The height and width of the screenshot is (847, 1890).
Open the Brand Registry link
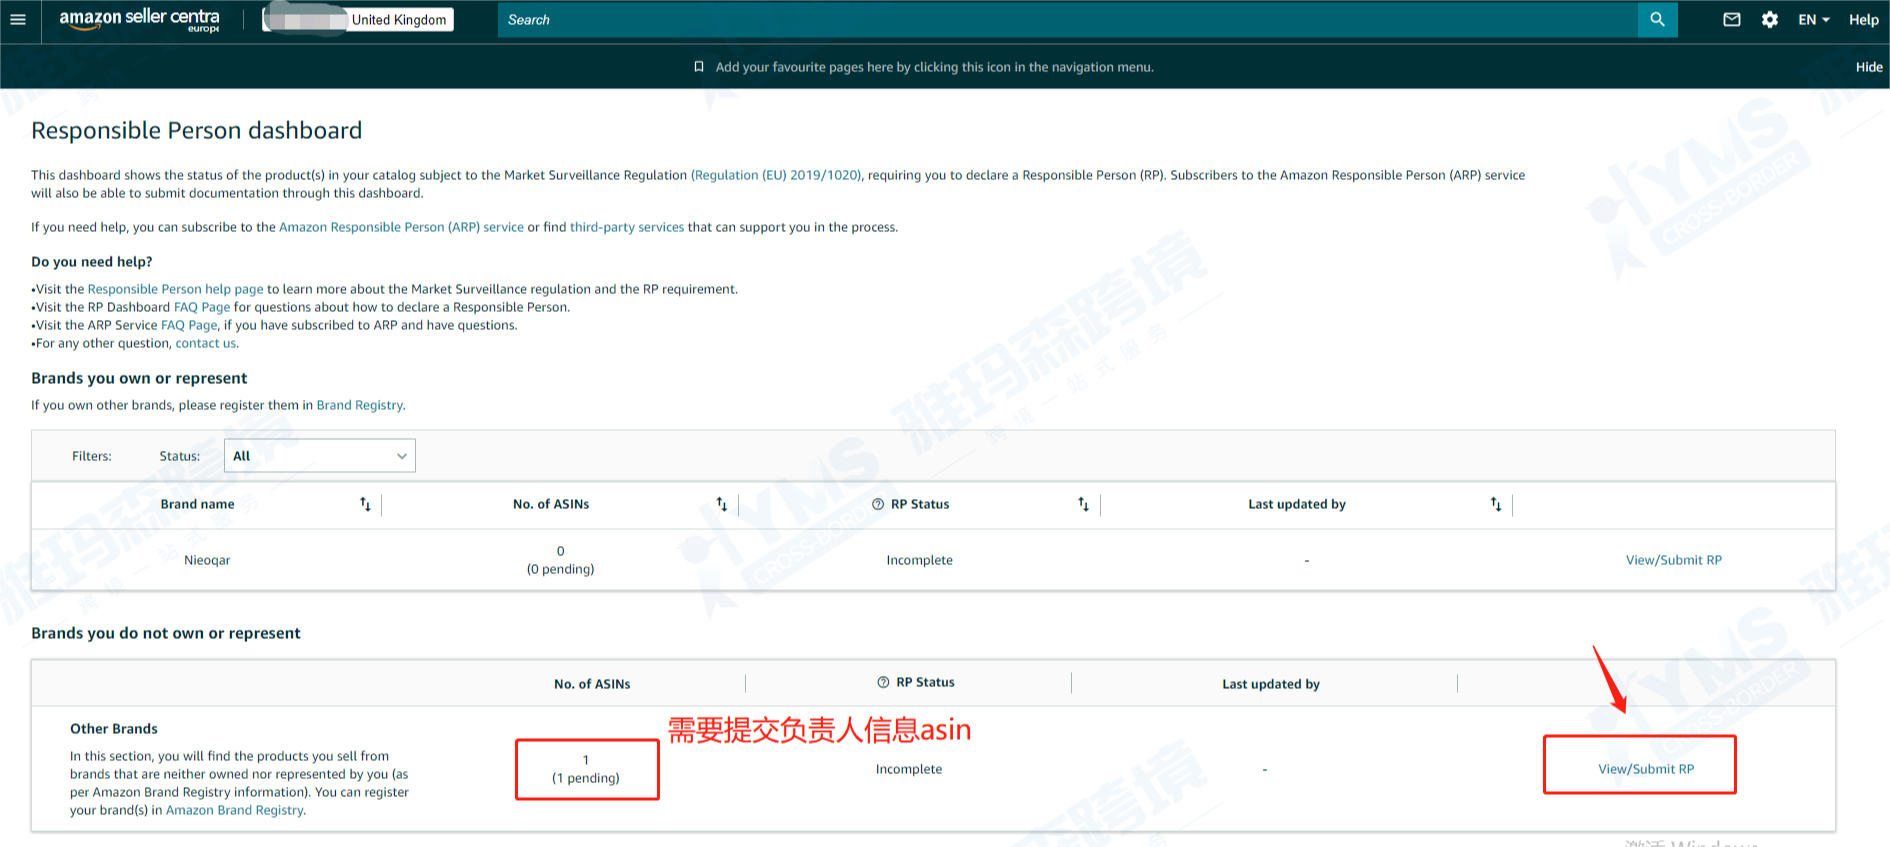pos(360,405)
